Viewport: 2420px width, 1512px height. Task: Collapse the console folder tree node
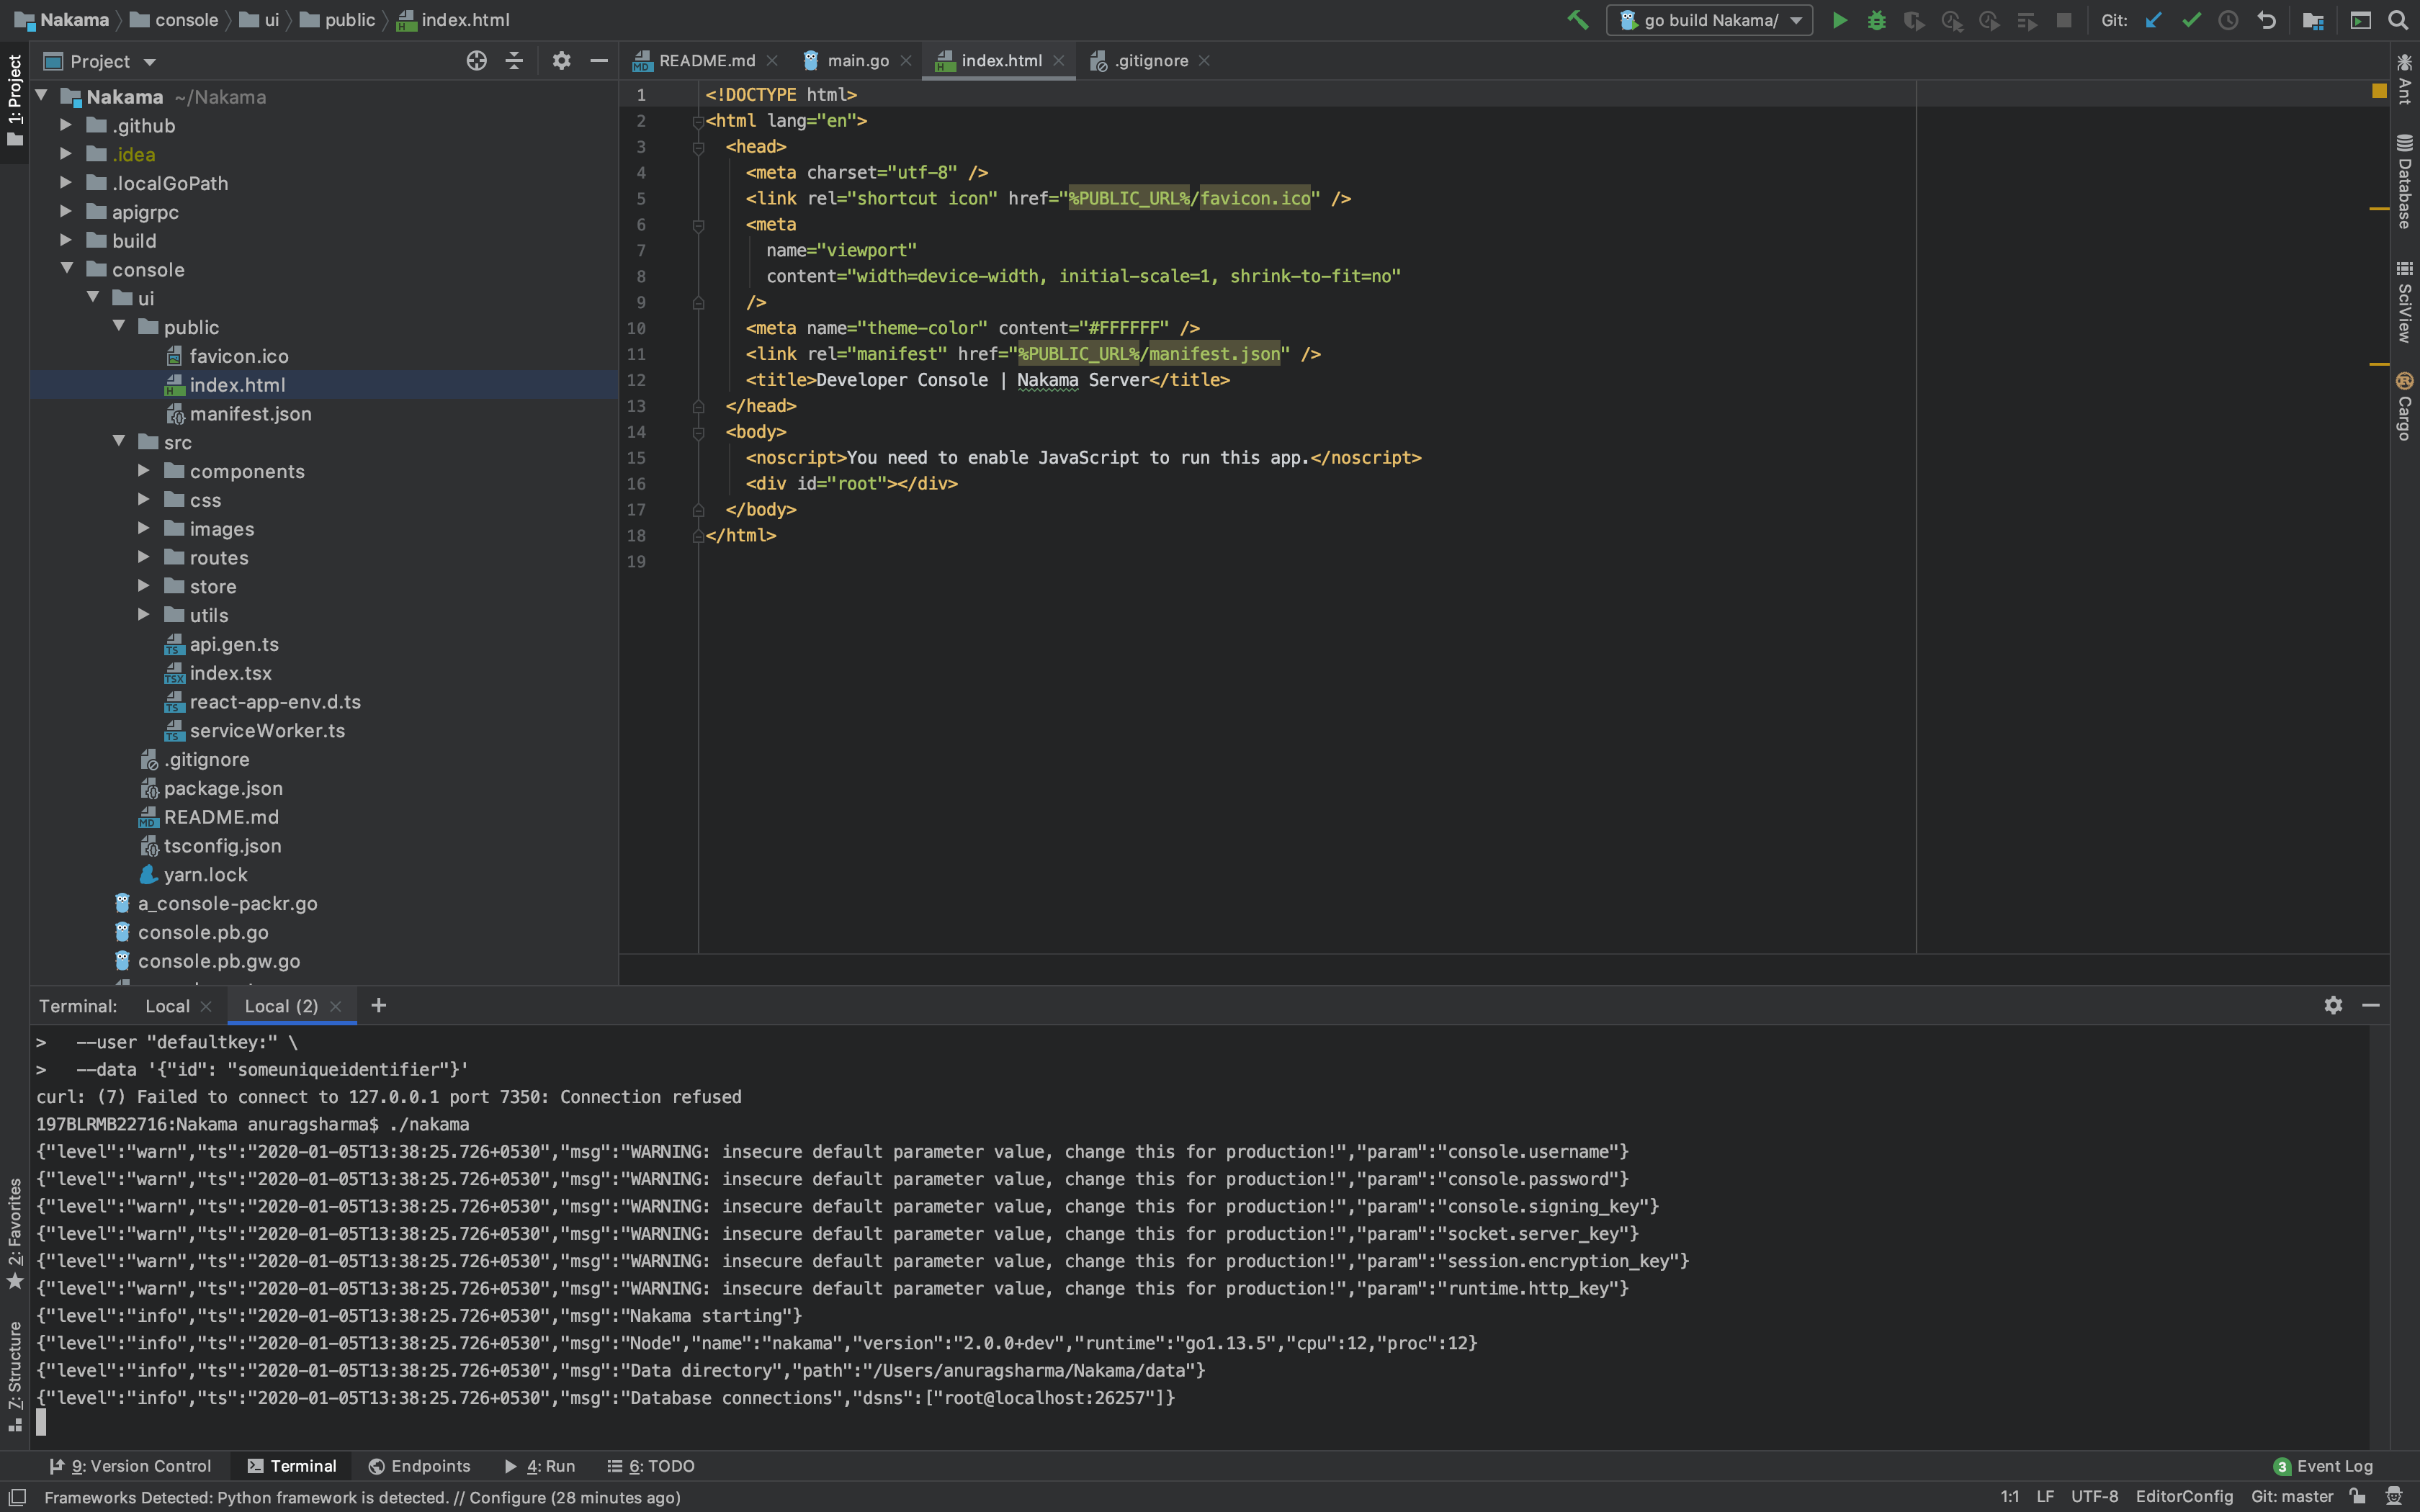point(67,269)
